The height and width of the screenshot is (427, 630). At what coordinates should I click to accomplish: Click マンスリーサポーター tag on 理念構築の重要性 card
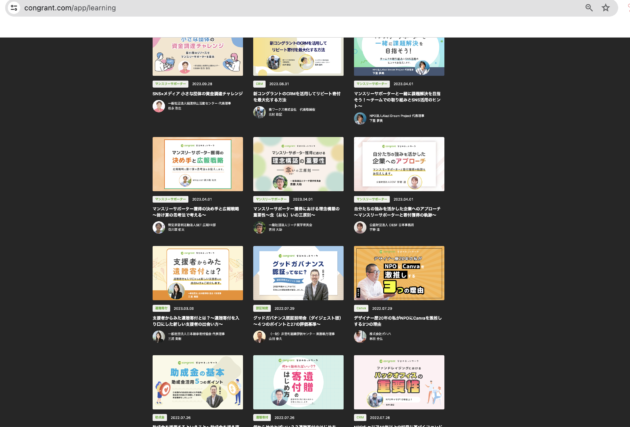tap(271, 199)
